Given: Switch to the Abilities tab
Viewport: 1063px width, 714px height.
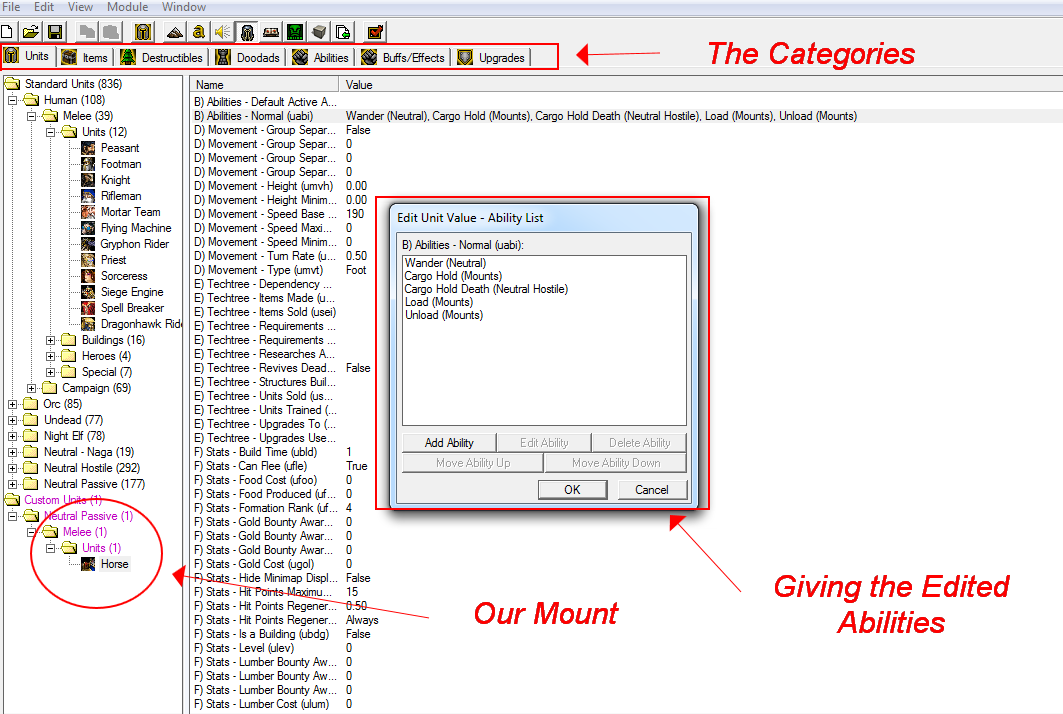Looking at the screenshot, I should [320, 58].
